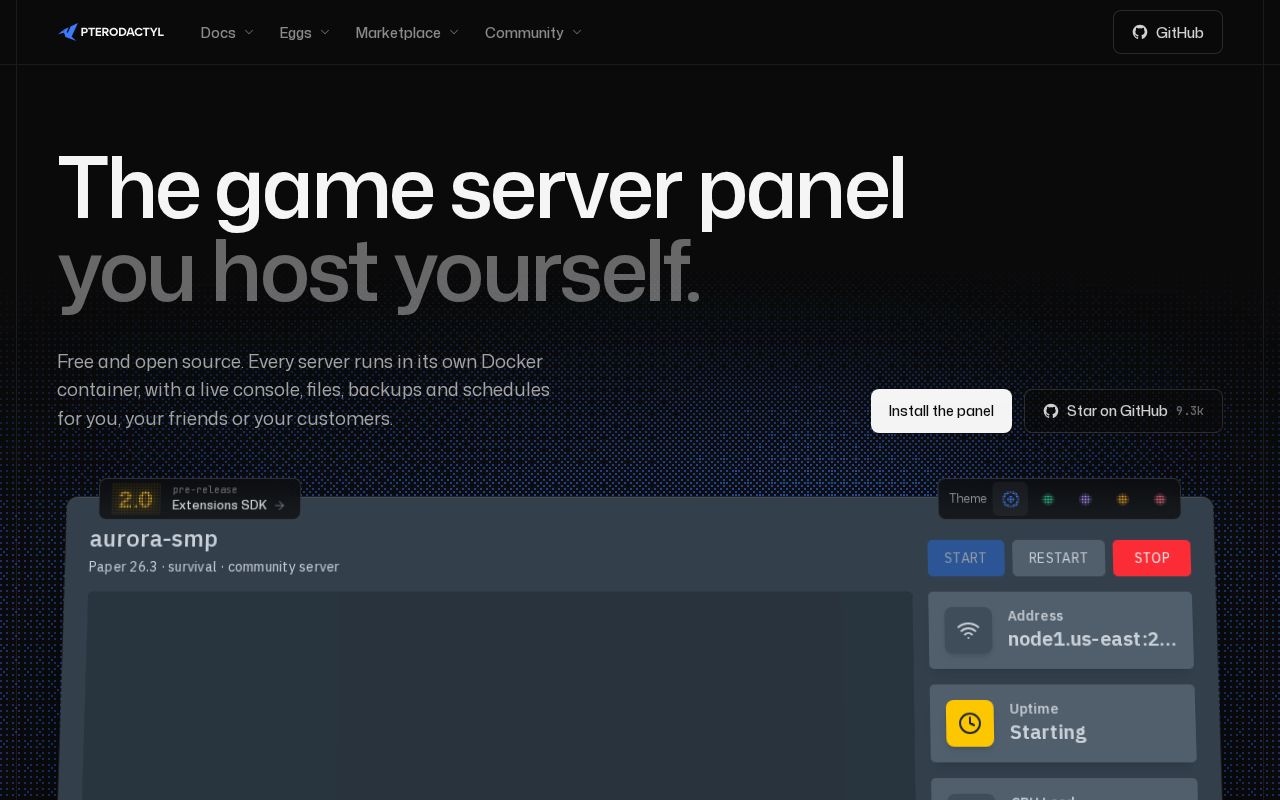Screen dimensions: 1280x800
Task: Expand the Community menu
Action: point(533,32)
